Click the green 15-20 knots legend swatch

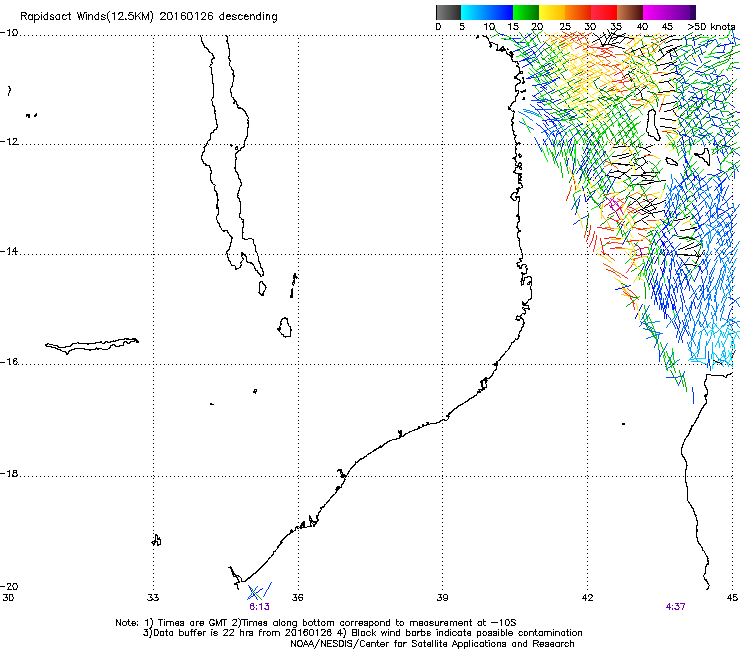point(526,12)
